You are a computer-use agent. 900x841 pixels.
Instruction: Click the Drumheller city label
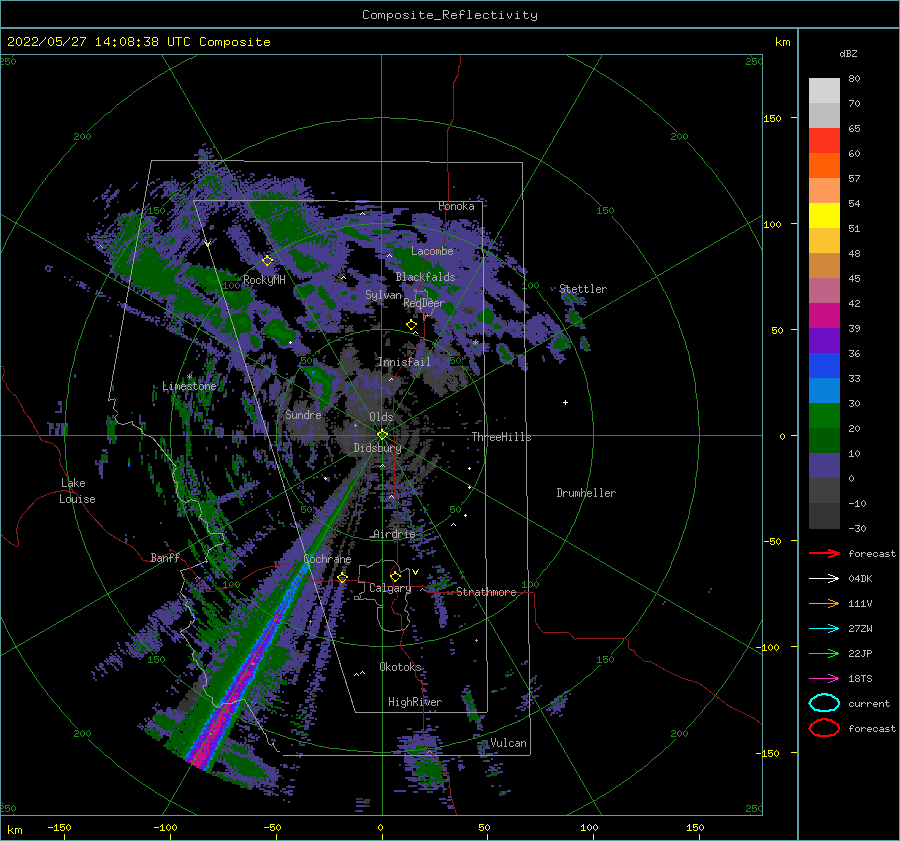(x=586, y=493)
